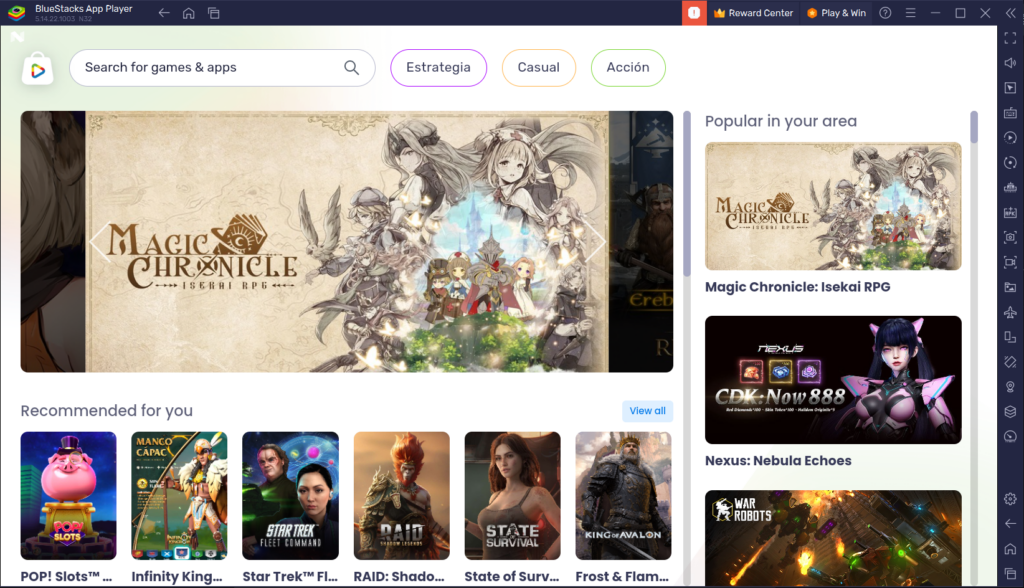
Task: Open Infinity Kingdom game tile
Action: (x=179, y=495)
